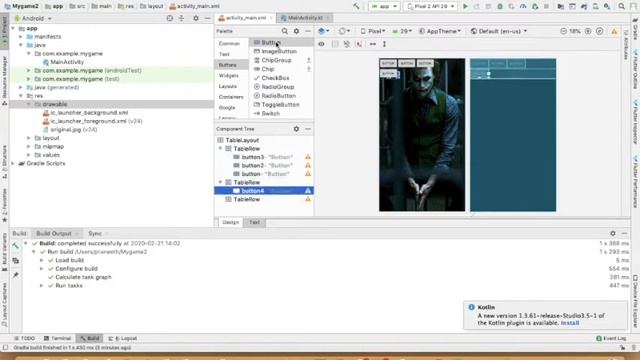Hide the Project panel with minus icon
This screenshot has width=640, height=360.
[208, 18]
